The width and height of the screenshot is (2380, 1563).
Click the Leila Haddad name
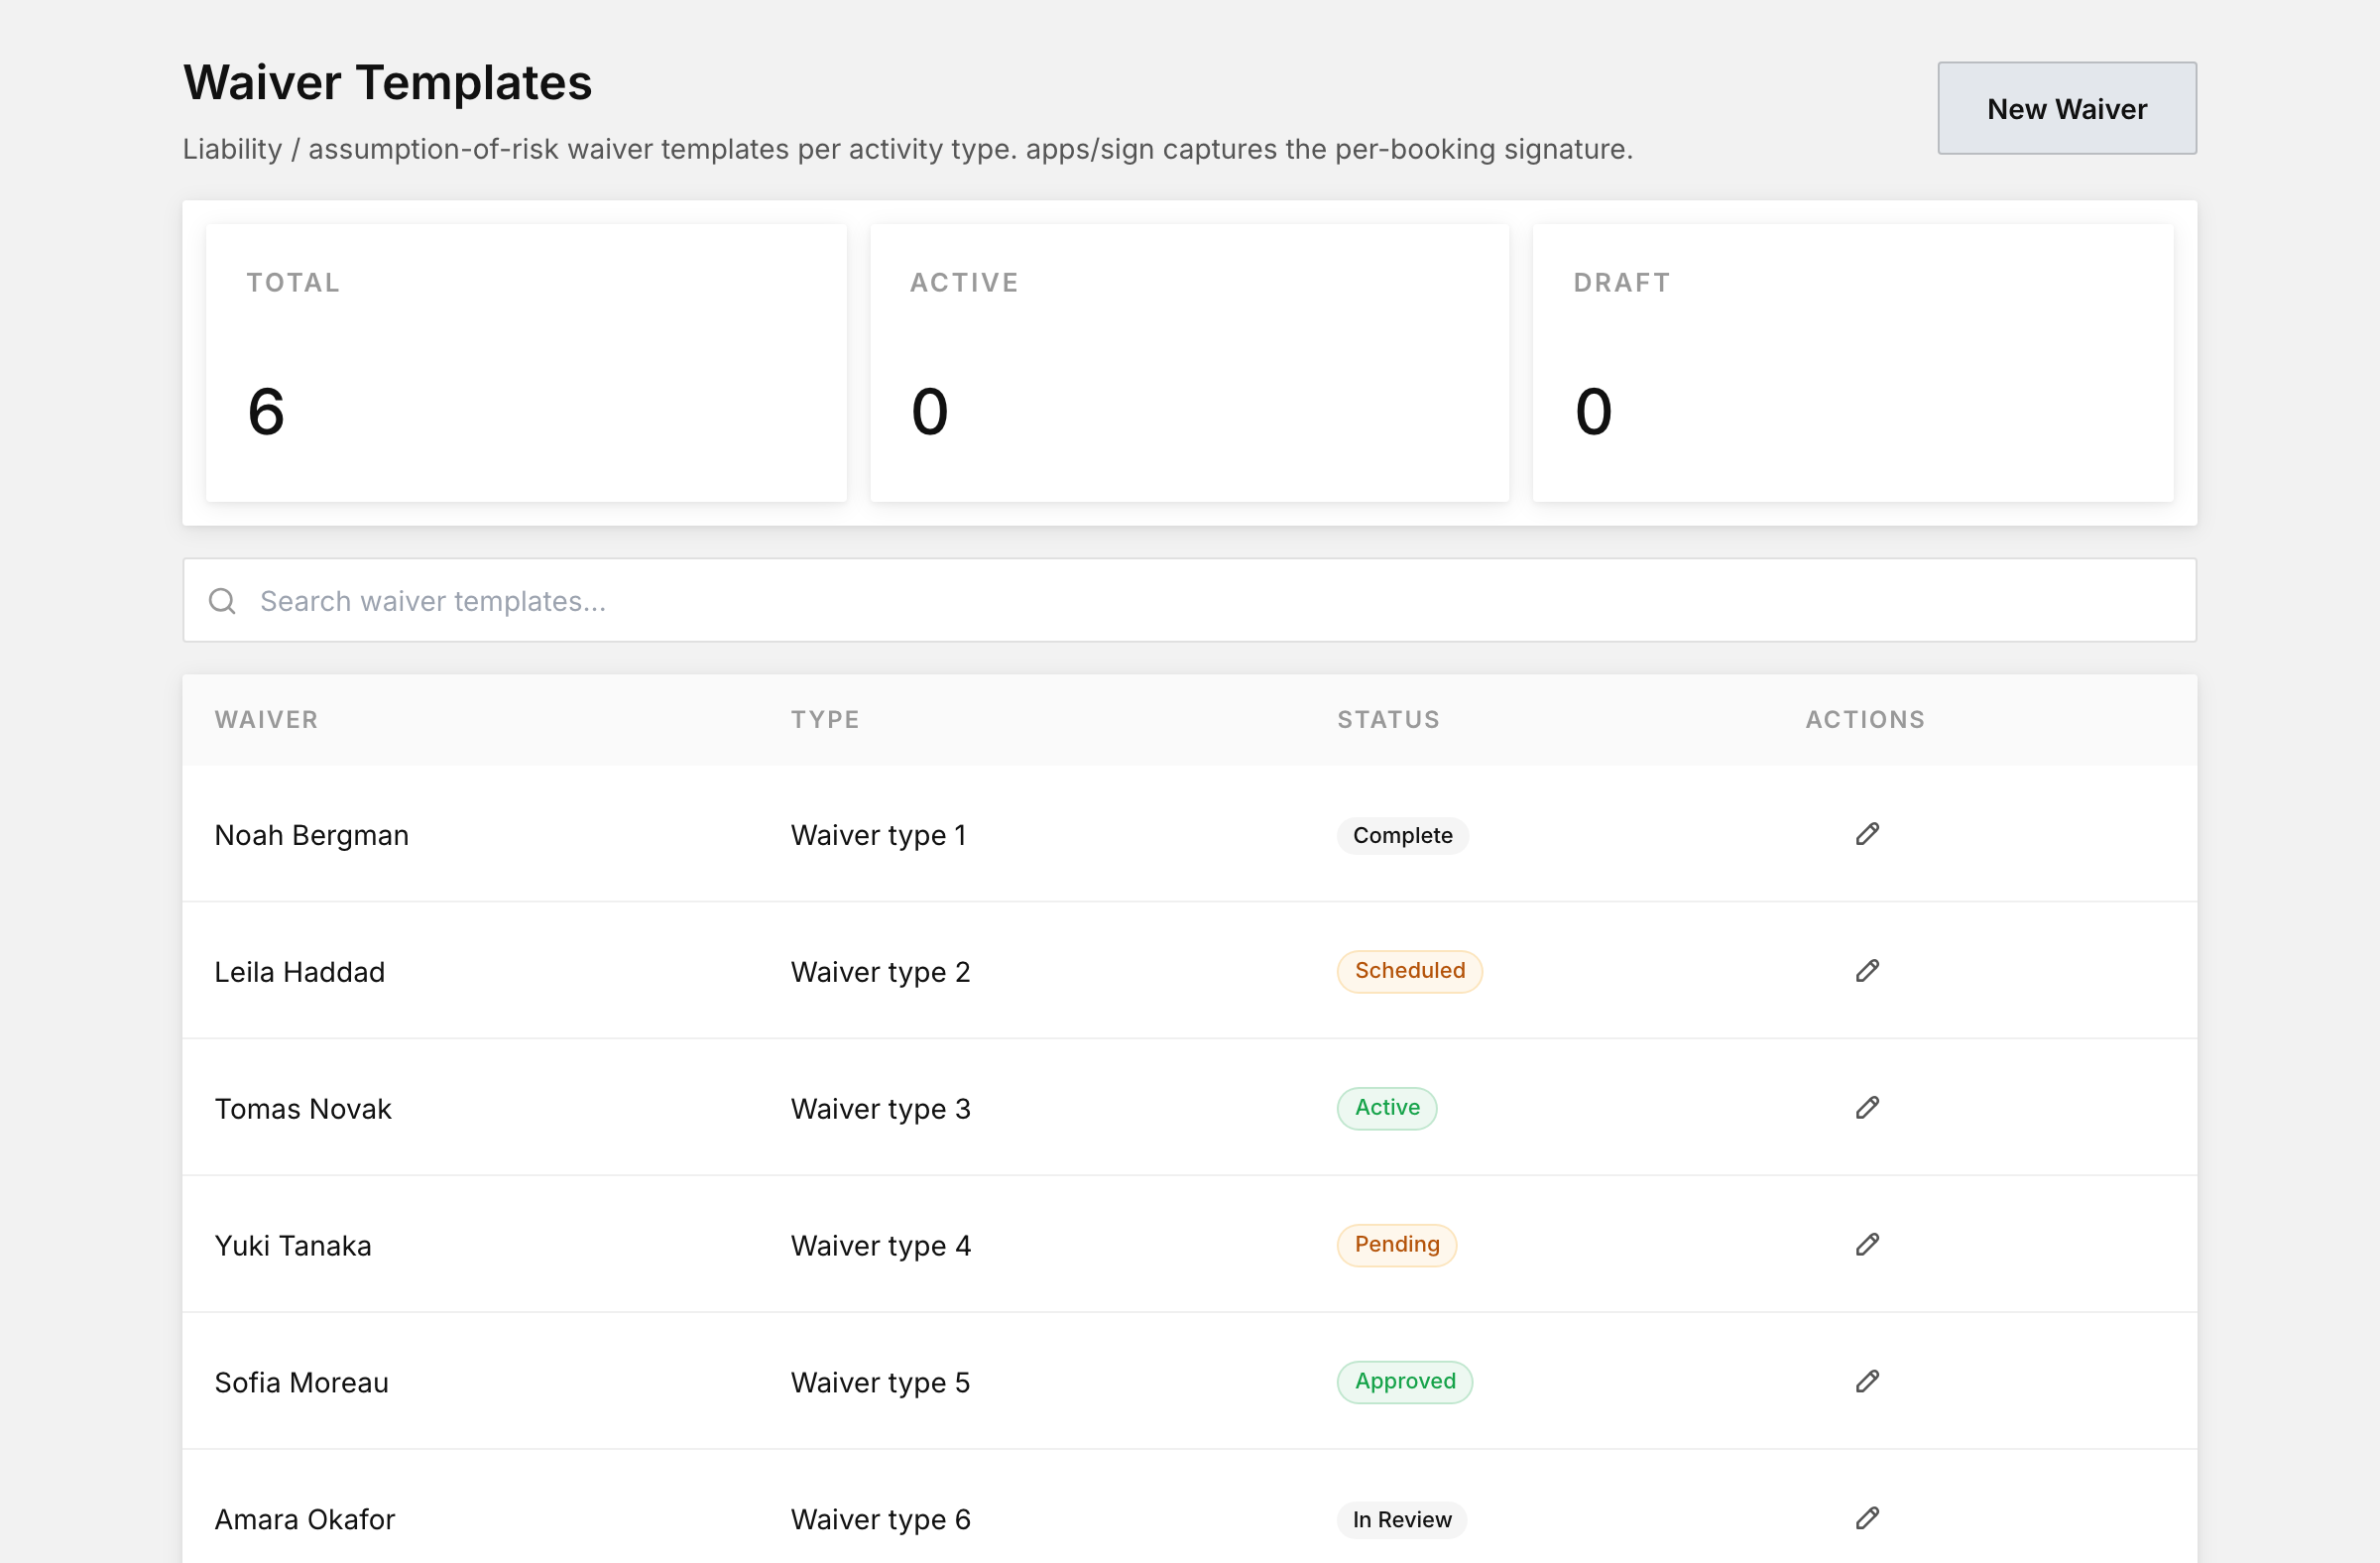[299, 972]
